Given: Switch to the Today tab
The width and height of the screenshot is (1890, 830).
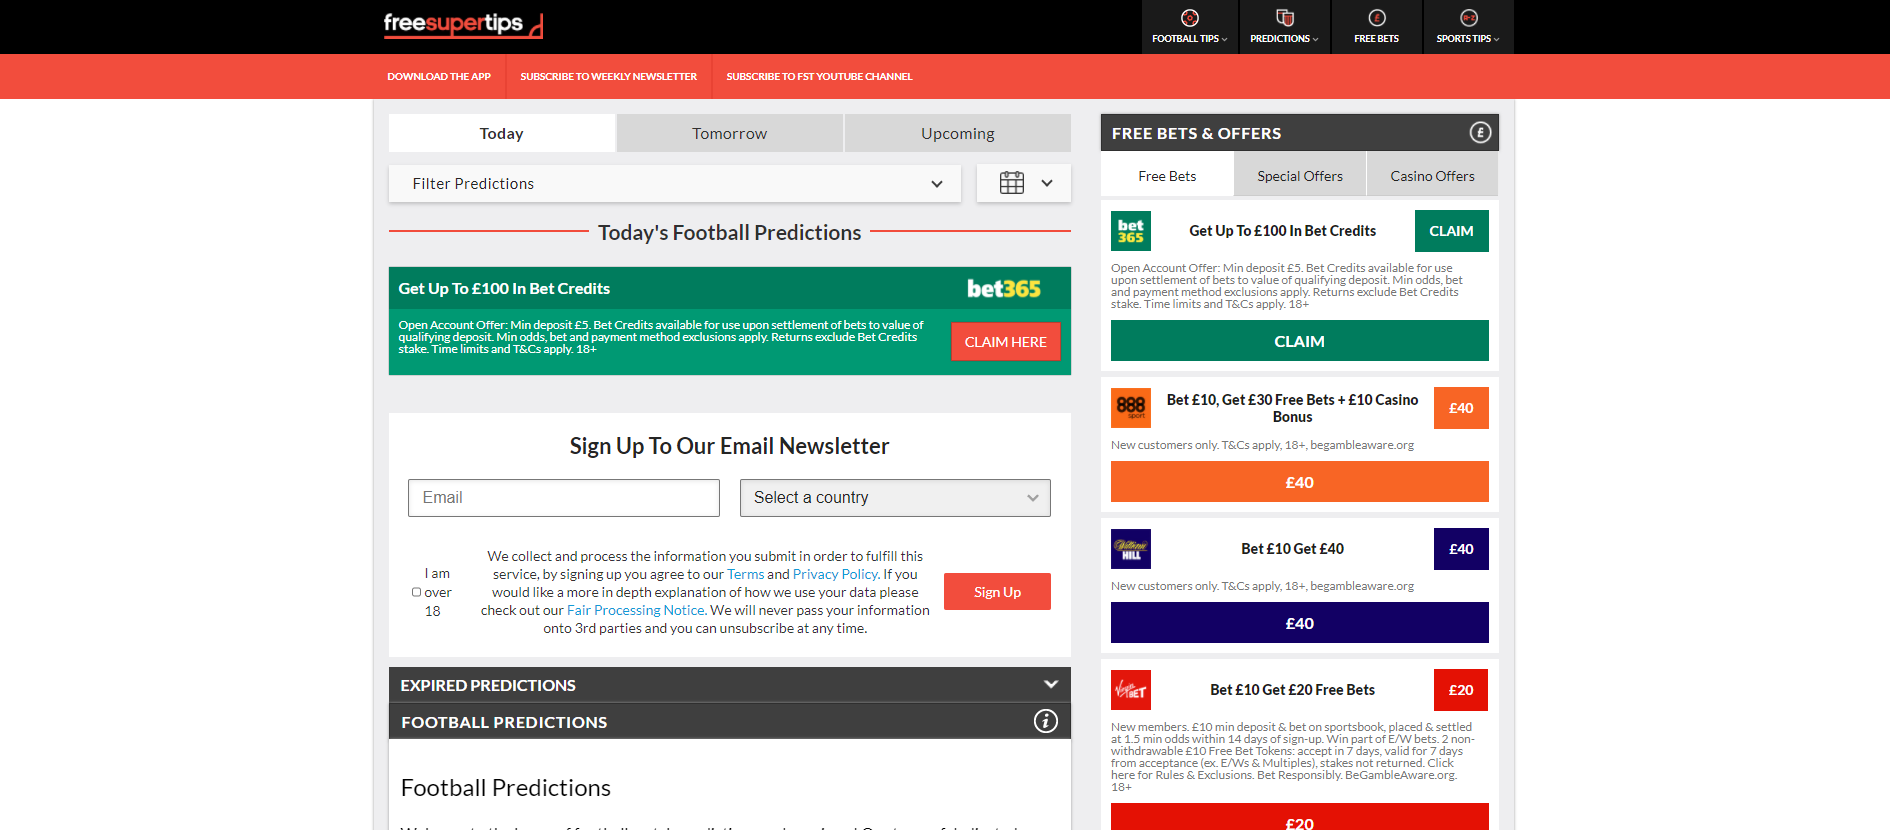Looking at the screenshot, I should tap(502, 133).
